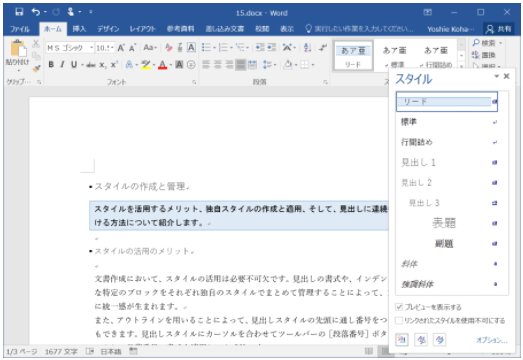Decrease the paragraph indent
The width and height of the screenshot is (523, 360).
click(259, 48)
